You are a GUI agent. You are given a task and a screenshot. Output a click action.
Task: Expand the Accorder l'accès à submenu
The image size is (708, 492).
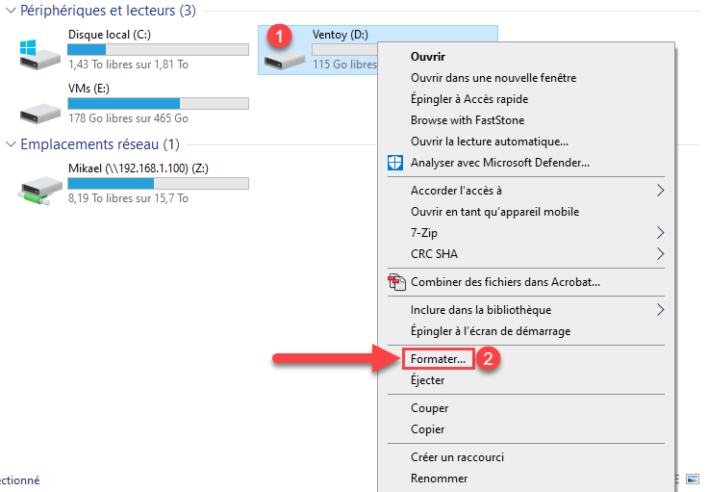point(660,190)
